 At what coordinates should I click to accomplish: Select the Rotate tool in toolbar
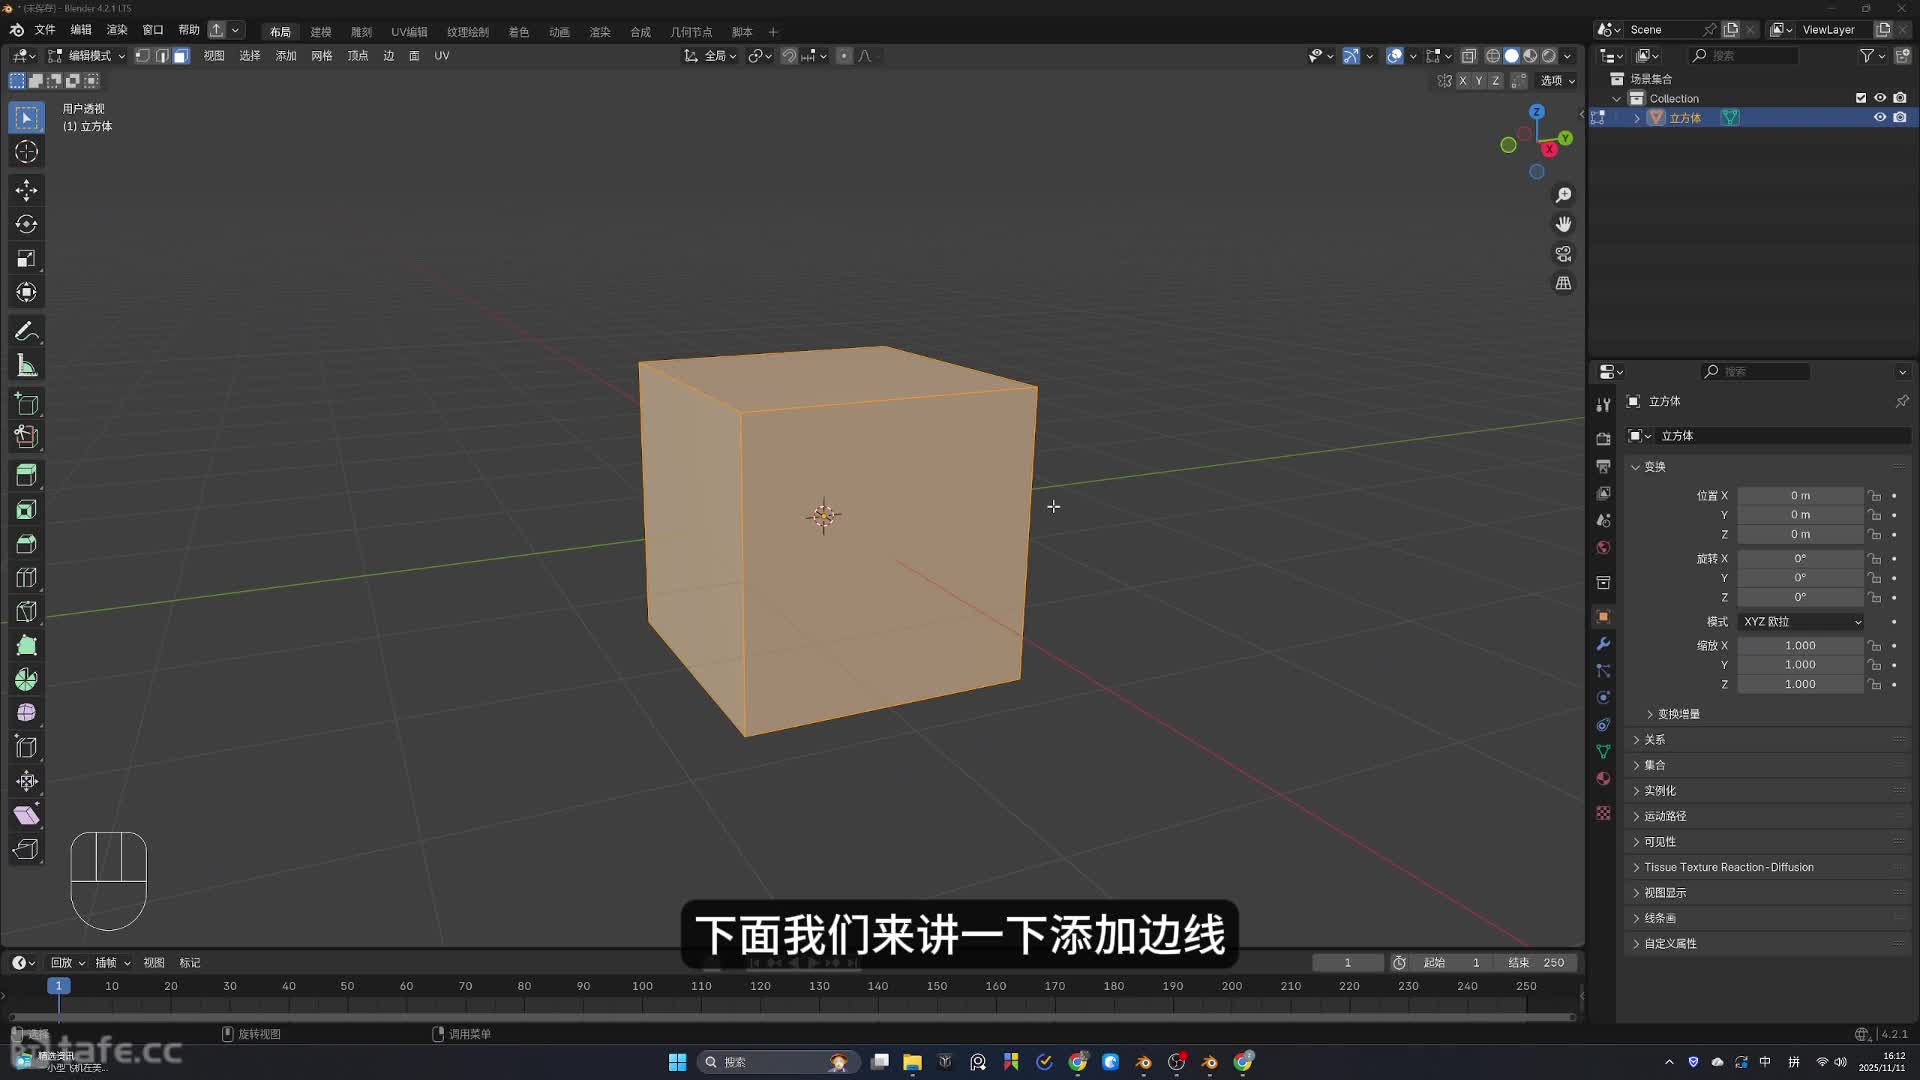[x=27, y=224]
